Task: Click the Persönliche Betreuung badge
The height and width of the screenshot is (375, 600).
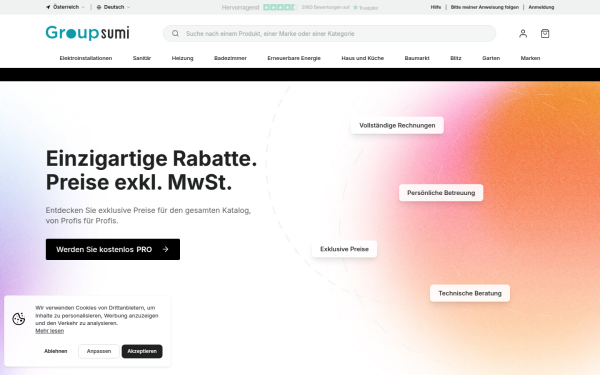Action: tap(441, 192)
